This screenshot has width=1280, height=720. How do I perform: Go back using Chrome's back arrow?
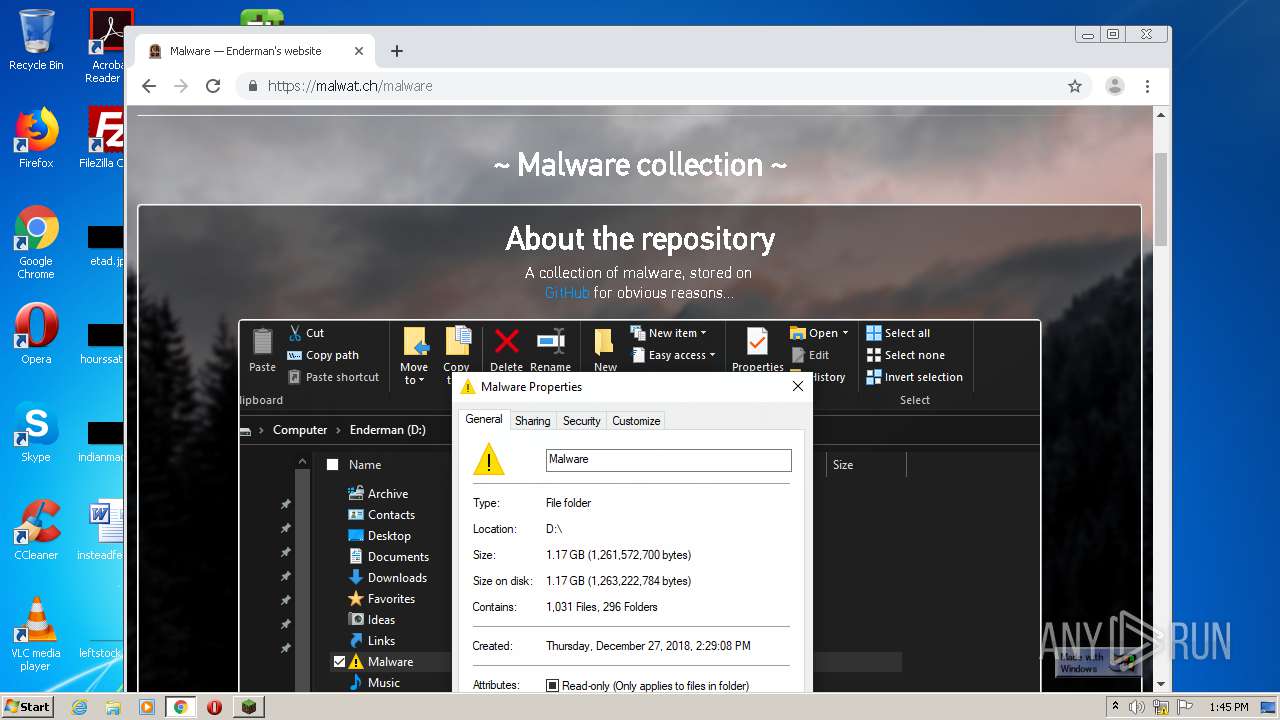tap(149, 86)
